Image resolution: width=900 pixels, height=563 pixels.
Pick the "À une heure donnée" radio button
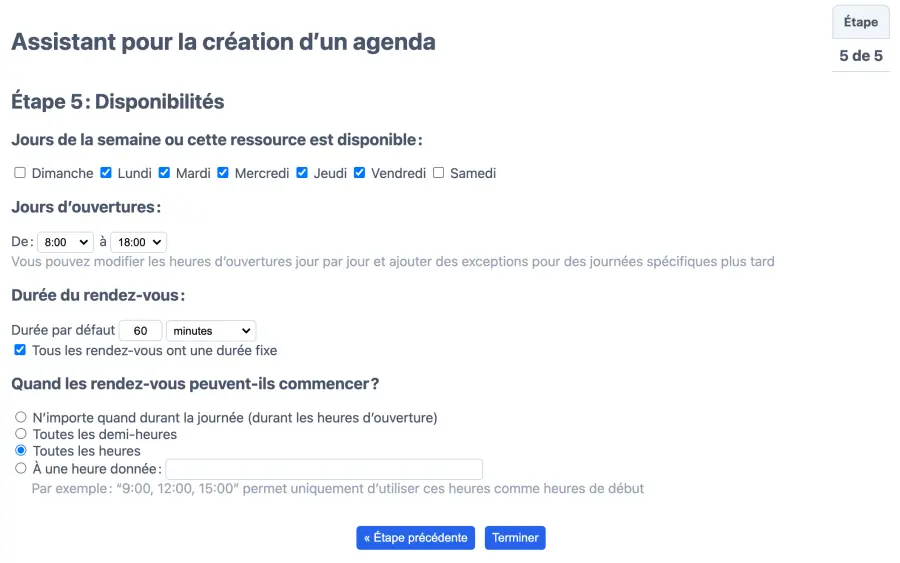pos(21,468)
